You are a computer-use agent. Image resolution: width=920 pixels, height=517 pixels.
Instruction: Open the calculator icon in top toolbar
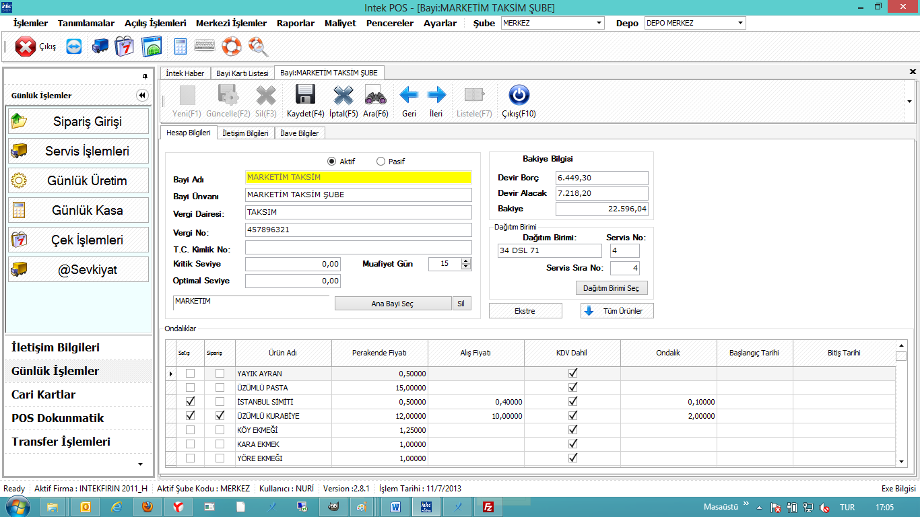click(x=181, y=46)
